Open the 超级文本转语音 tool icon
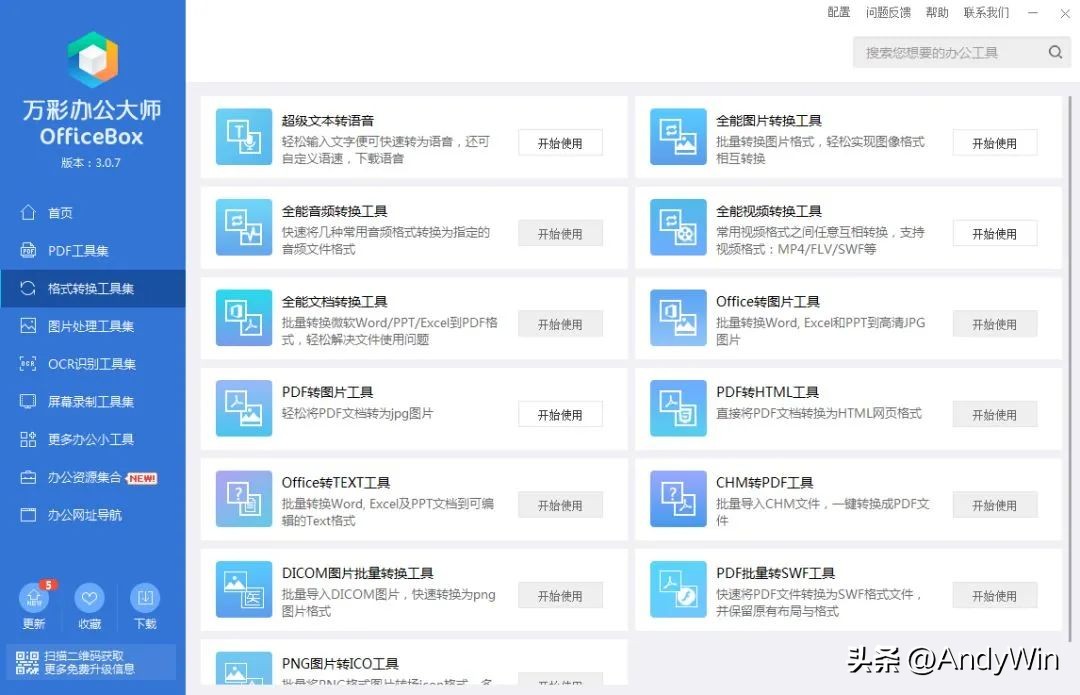1080x695 pixels. (243, 134)
